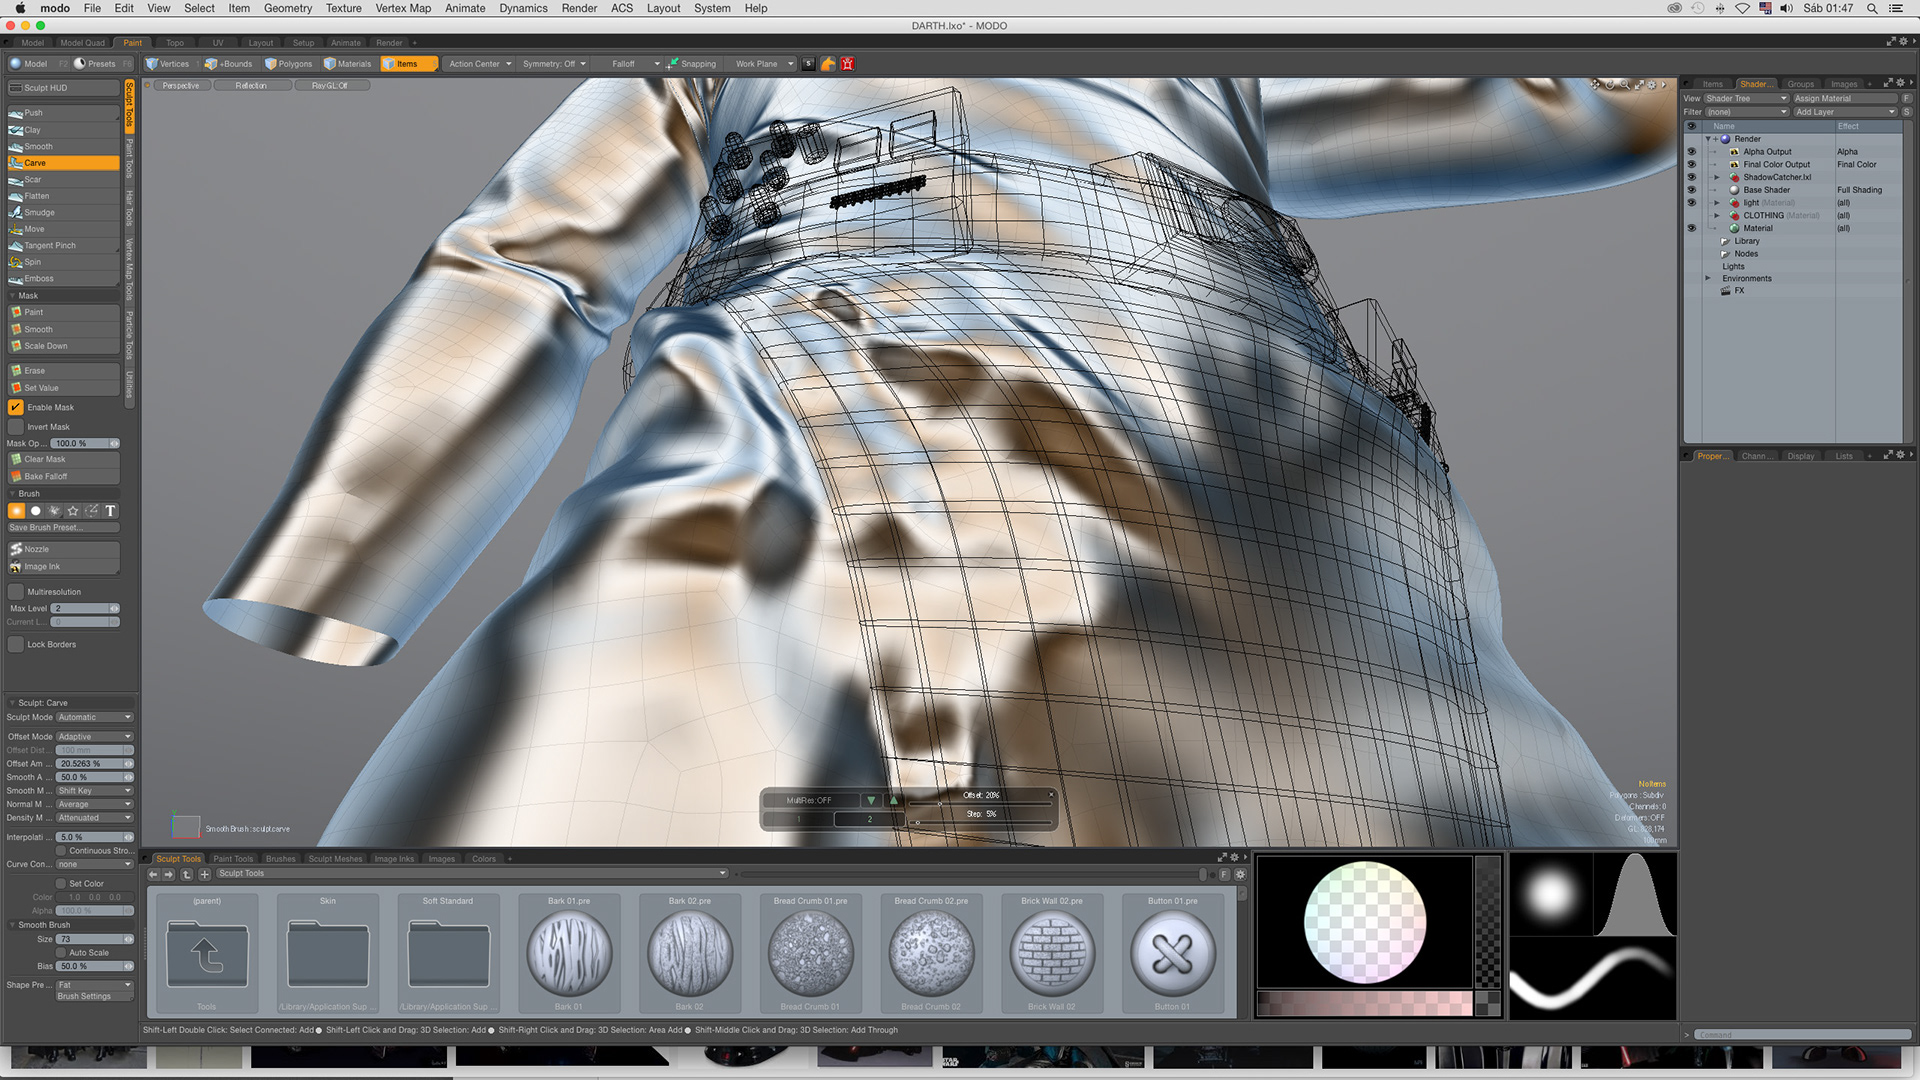Select the Emboss sculpt tool

point(64,278)
